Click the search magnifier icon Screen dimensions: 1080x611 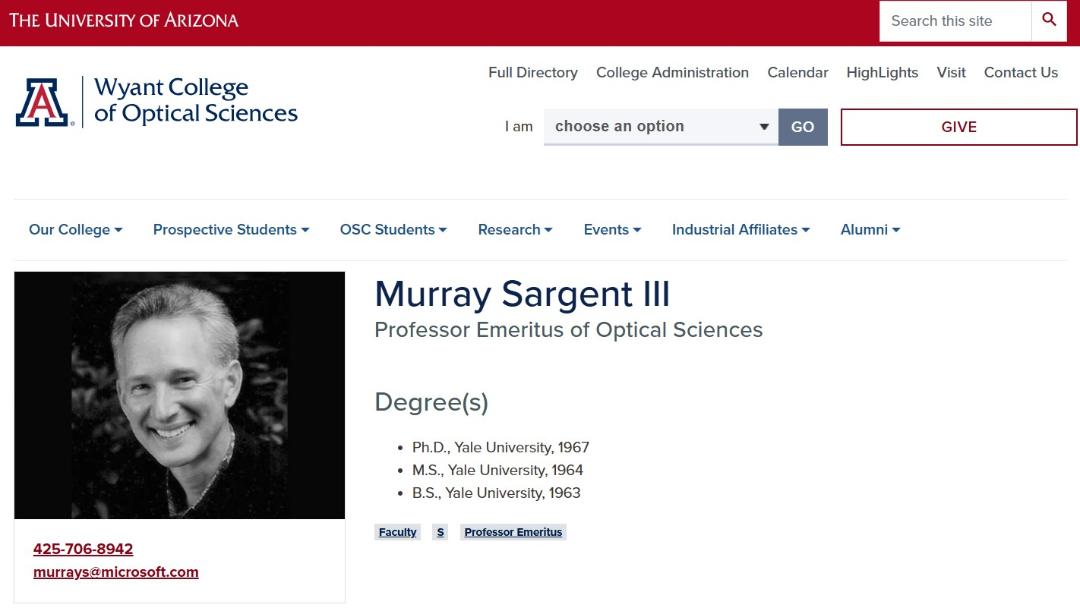click(x=1048, y=20)
